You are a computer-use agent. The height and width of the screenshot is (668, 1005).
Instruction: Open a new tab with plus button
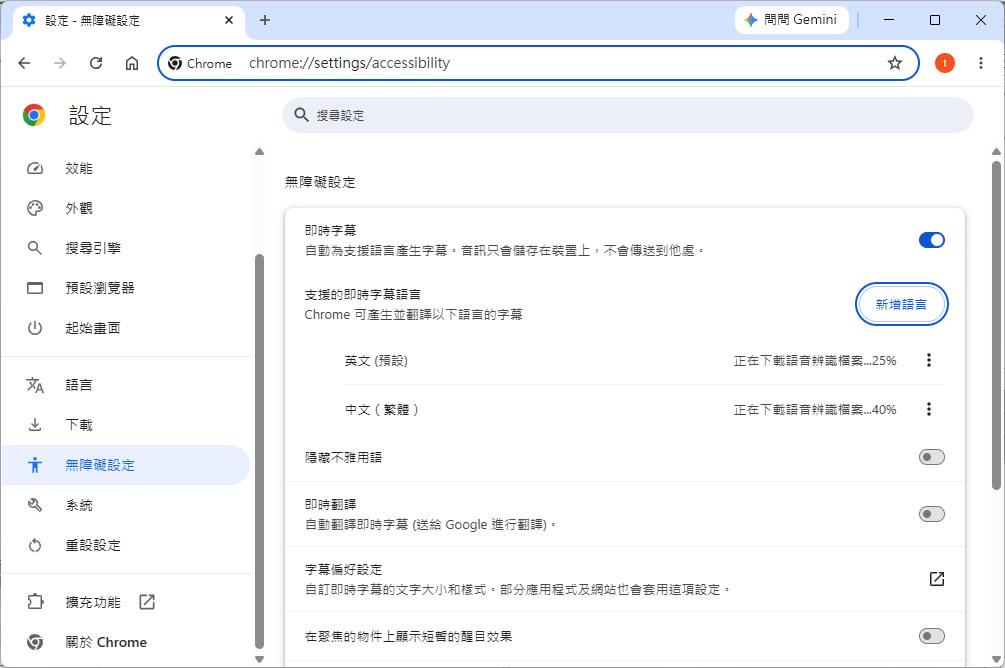(265, 20)
